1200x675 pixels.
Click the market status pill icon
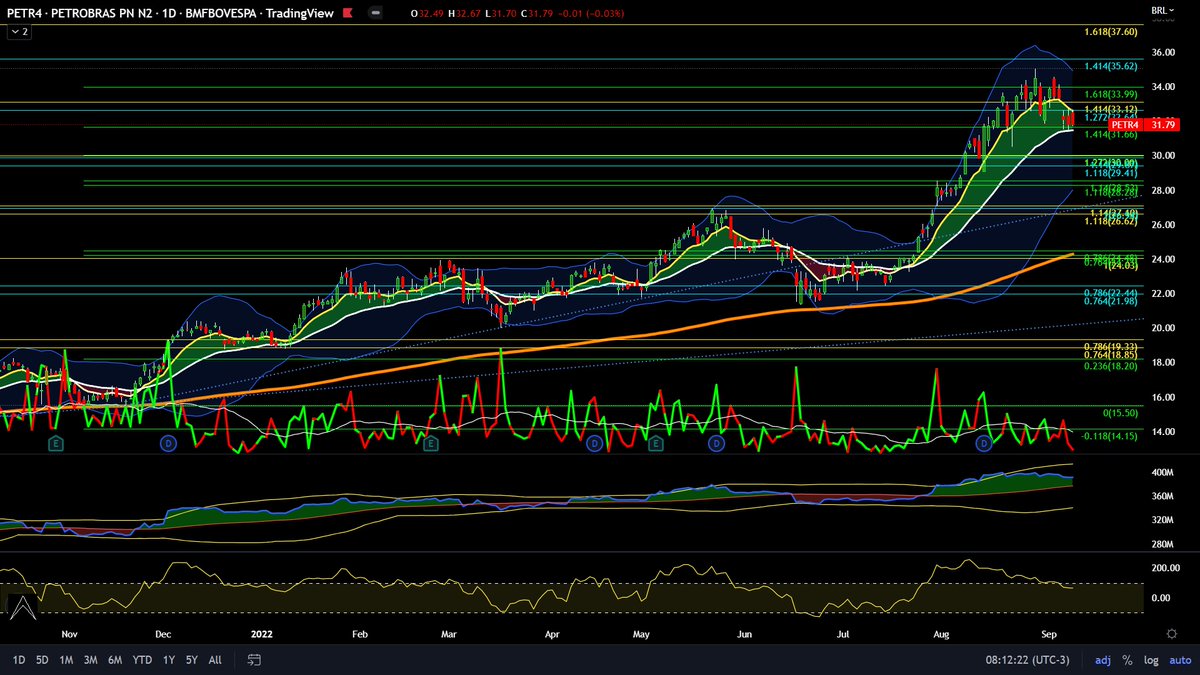click(x=378, y=12)
